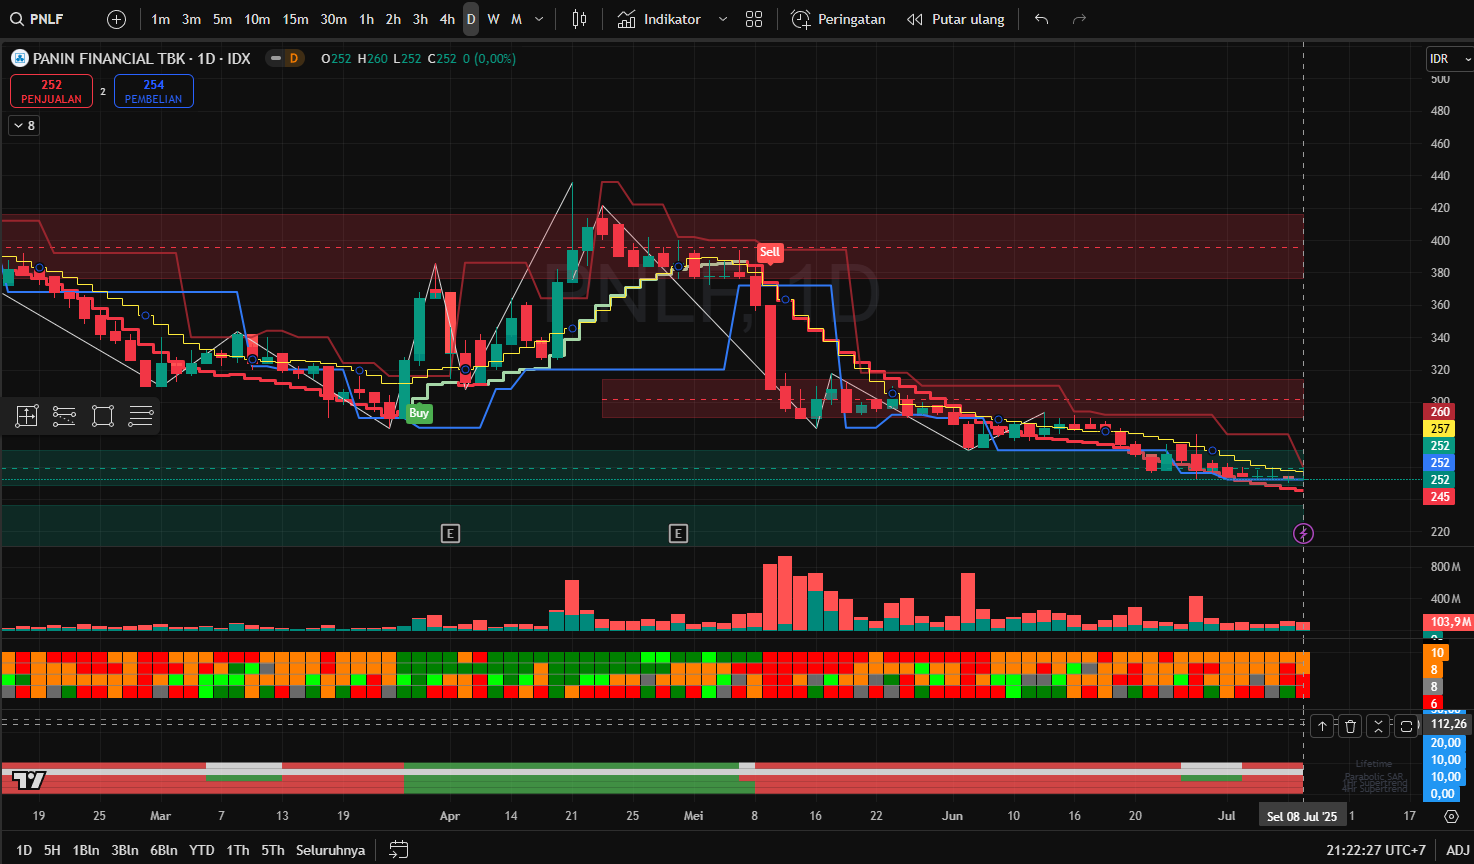
Task: Open the go-to-date calendar icon
Action: coord(398,850)
